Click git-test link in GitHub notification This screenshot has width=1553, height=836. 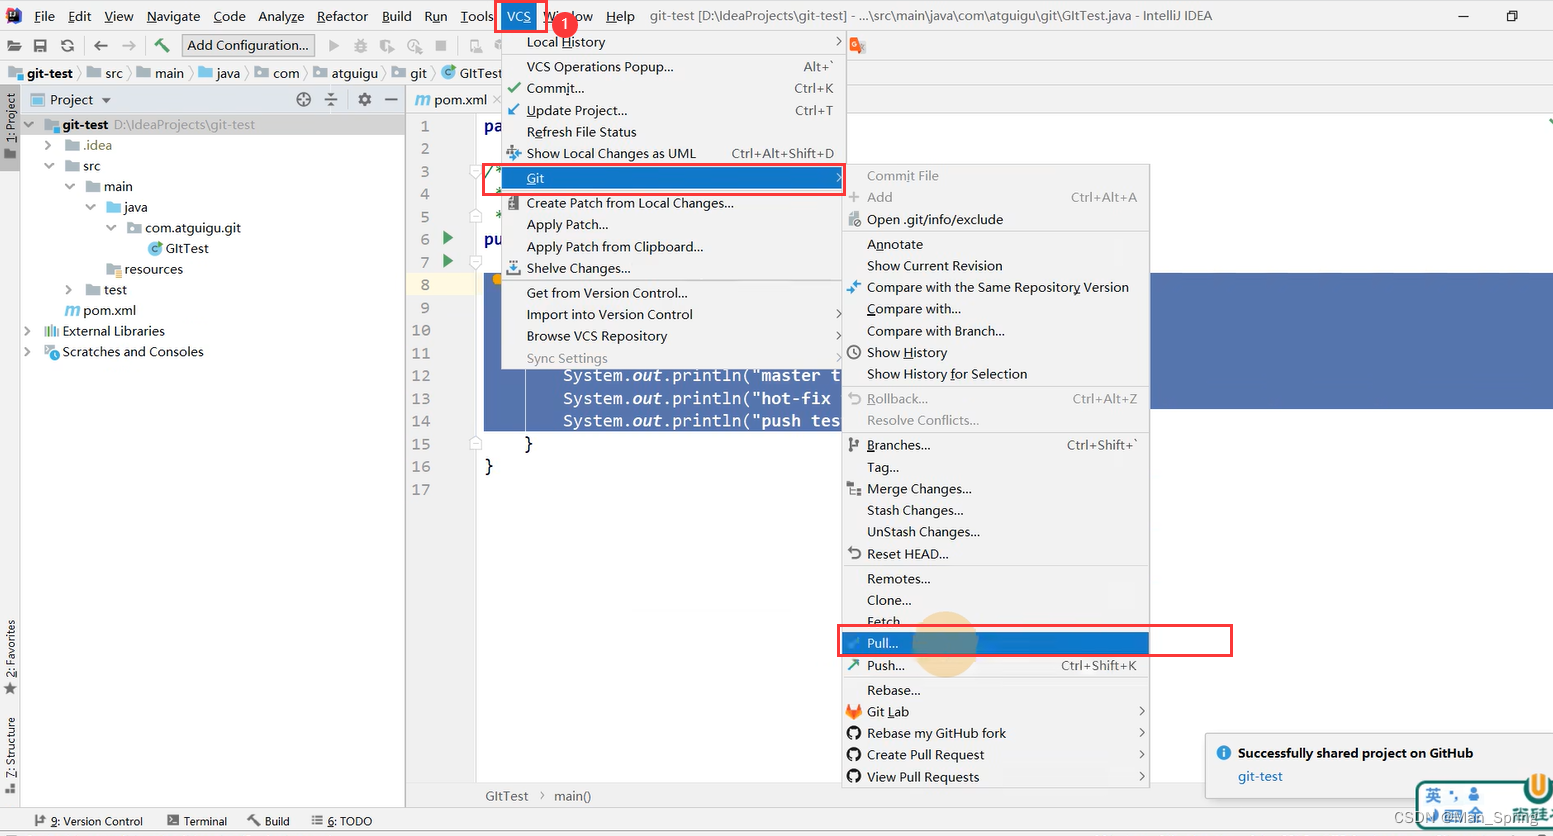(1260, 776)
